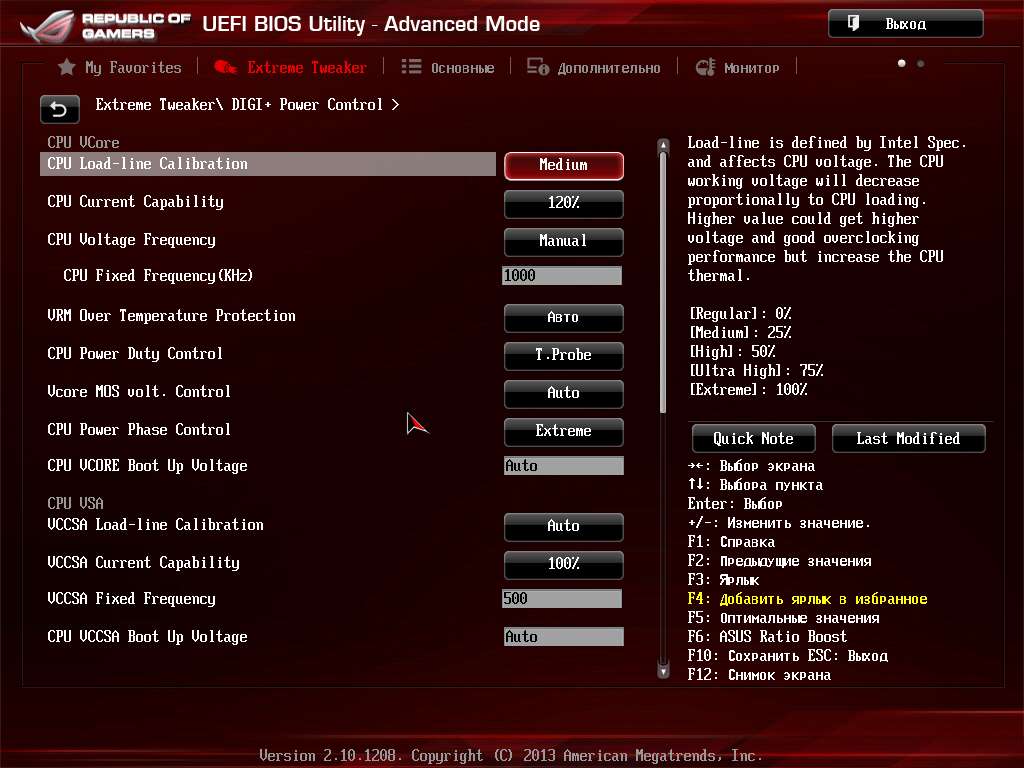Select VCCSA Load-line Calibration label
The height and width of the screenshot is (768, 1024).
[x=155, y=525]
